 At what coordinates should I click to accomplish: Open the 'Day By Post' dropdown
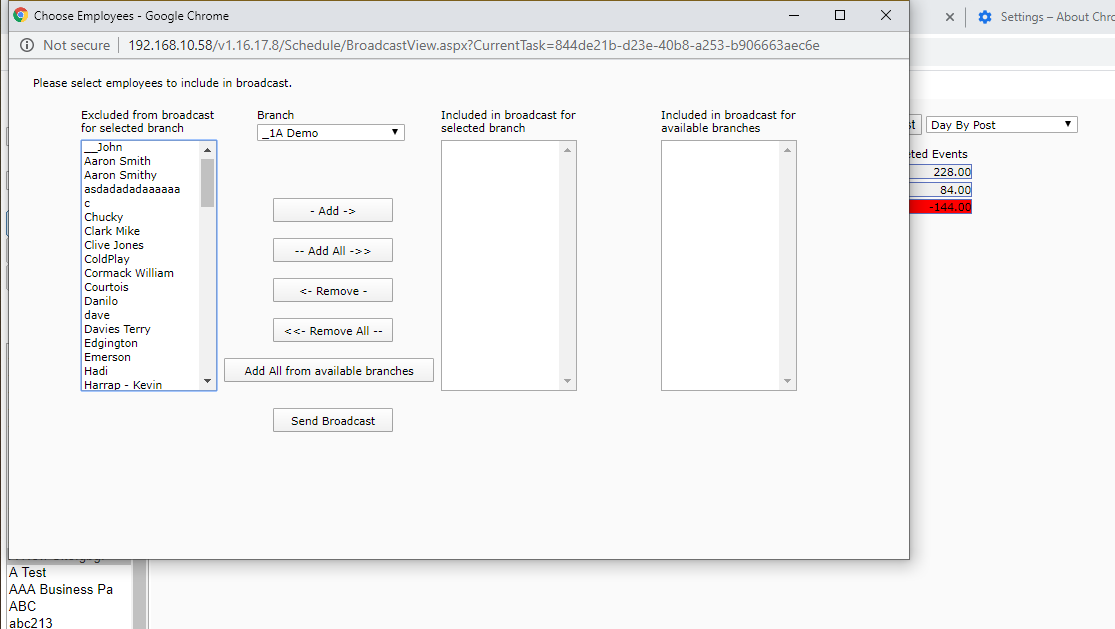point(1001,125)
